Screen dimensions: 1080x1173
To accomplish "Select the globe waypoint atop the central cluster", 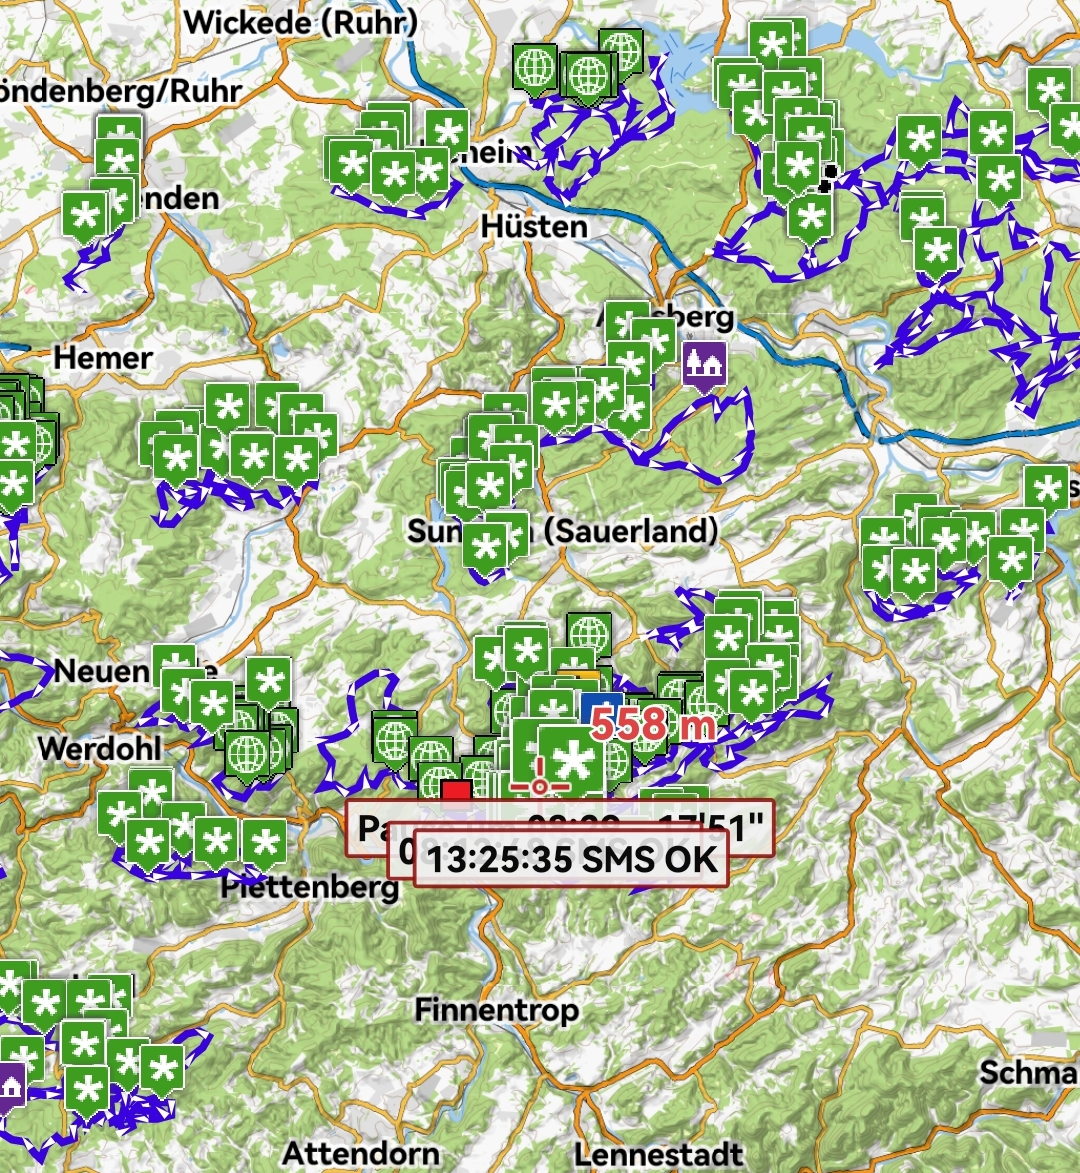I will click(x=589, y=634).
